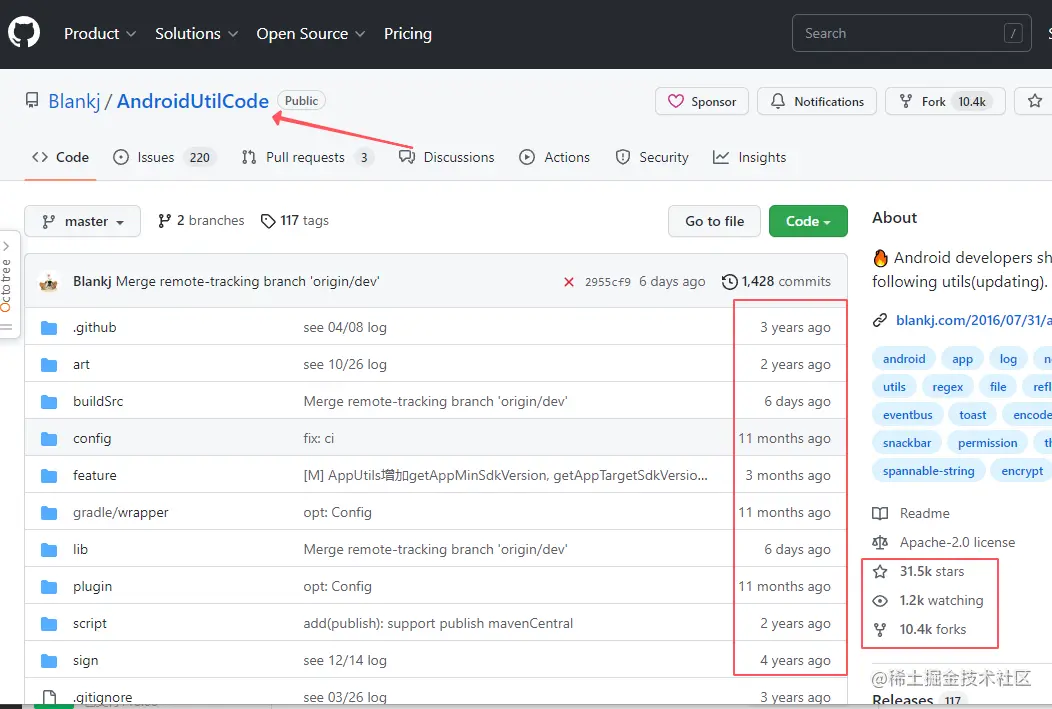The width and height of the screenshot is (1052, 709).
Task: Select the encrypt topic tag
Action: click(1022, 472)
